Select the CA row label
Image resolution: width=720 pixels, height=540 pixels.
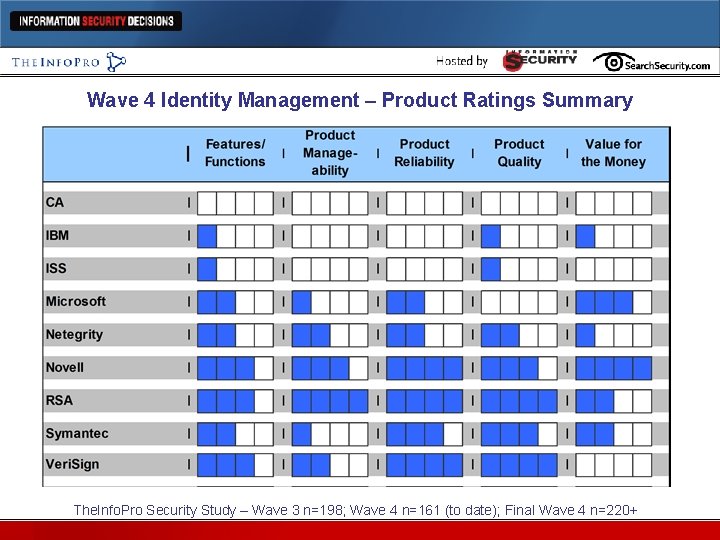(55, 202)
